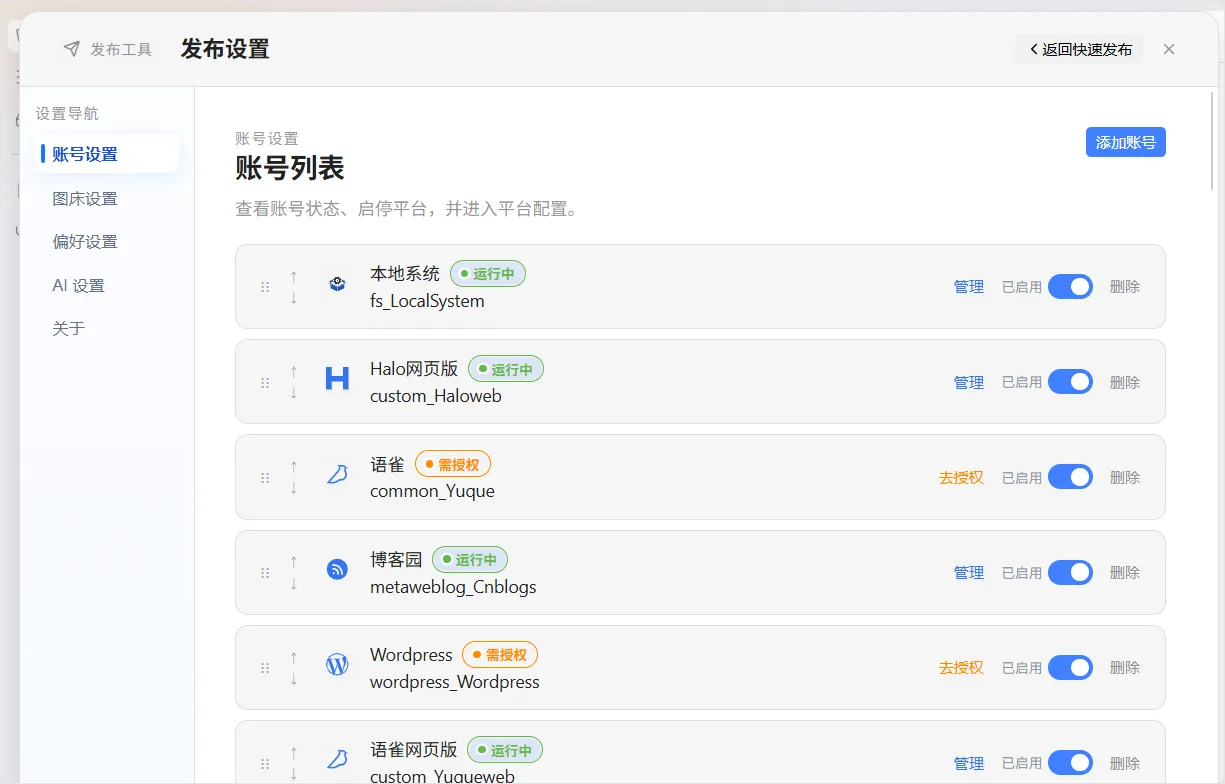Toggle the Halo网页版 enabled switch
The width and height of the screenshot is (1225, 784).
(x=1070, y=382)
